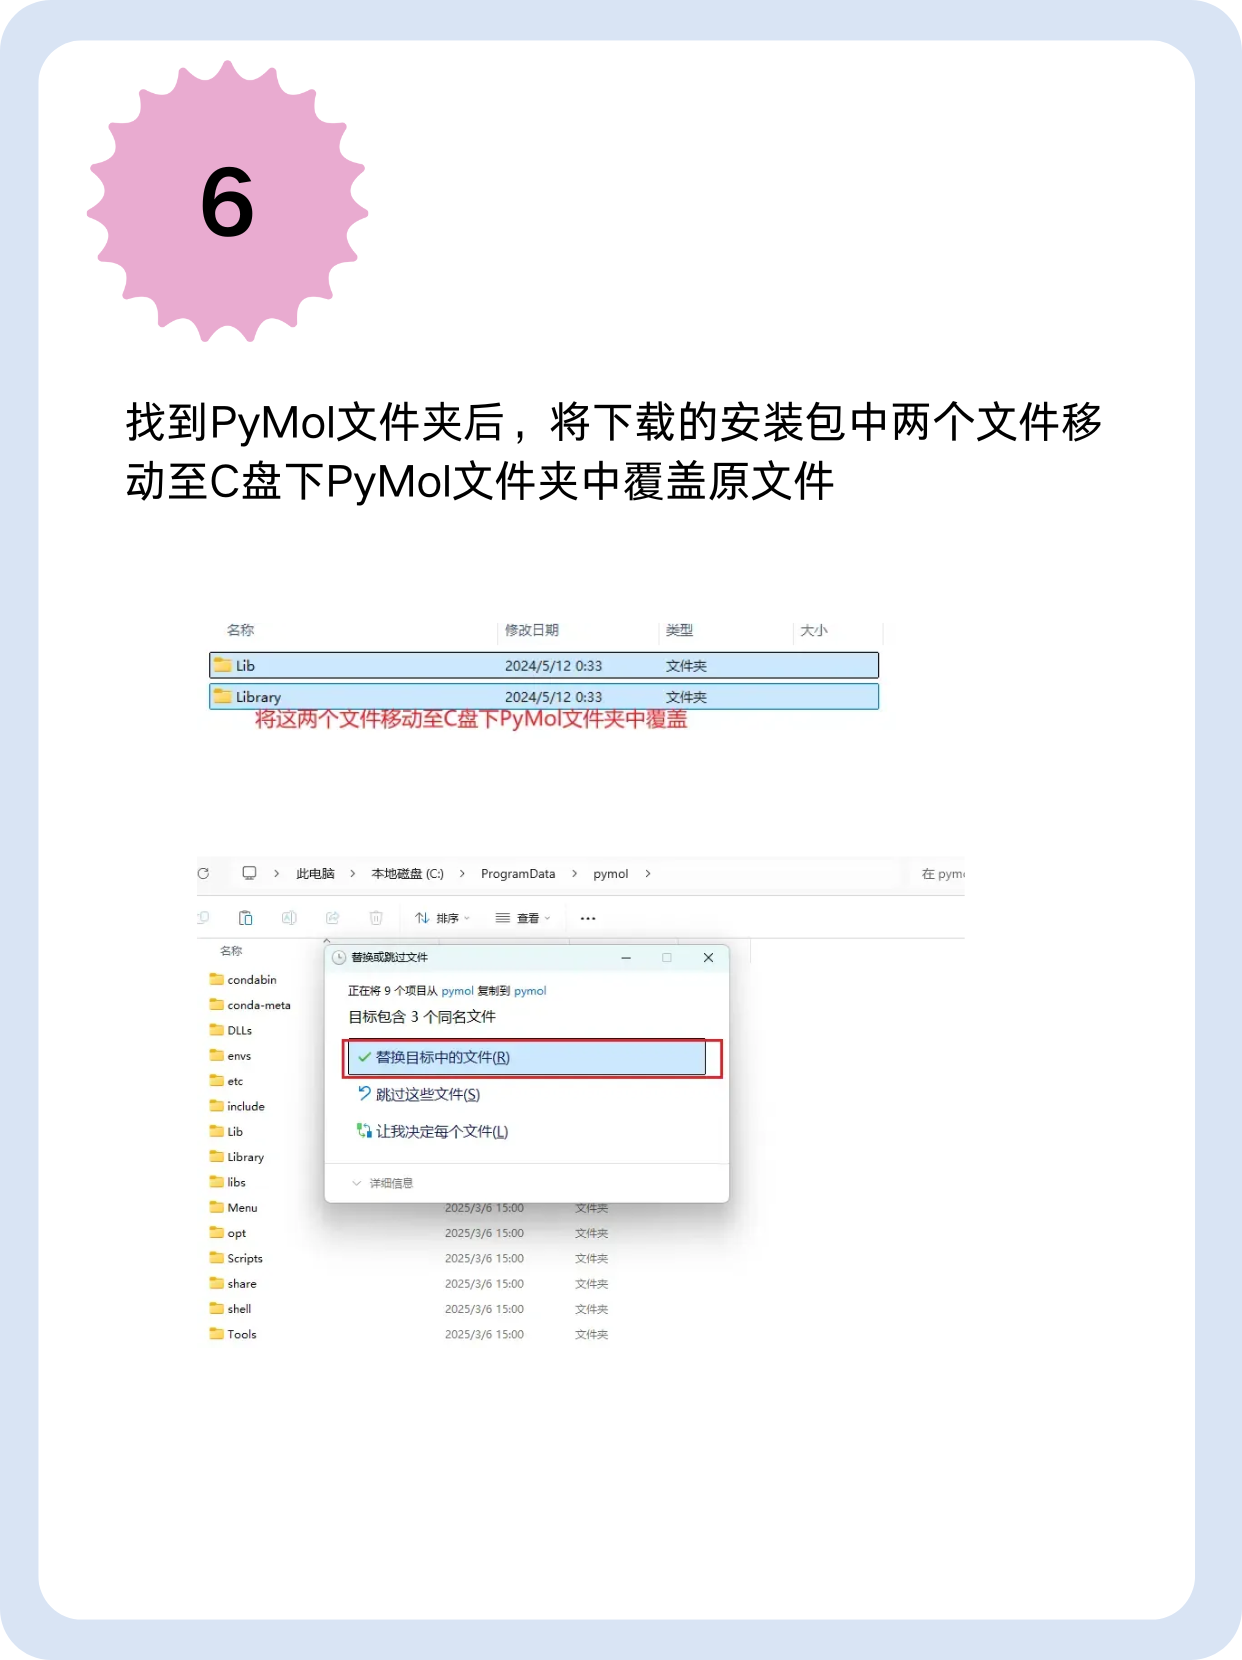Click the share icon in toolbar
Screen dimensions: 1242x1660
coord(332,918)
